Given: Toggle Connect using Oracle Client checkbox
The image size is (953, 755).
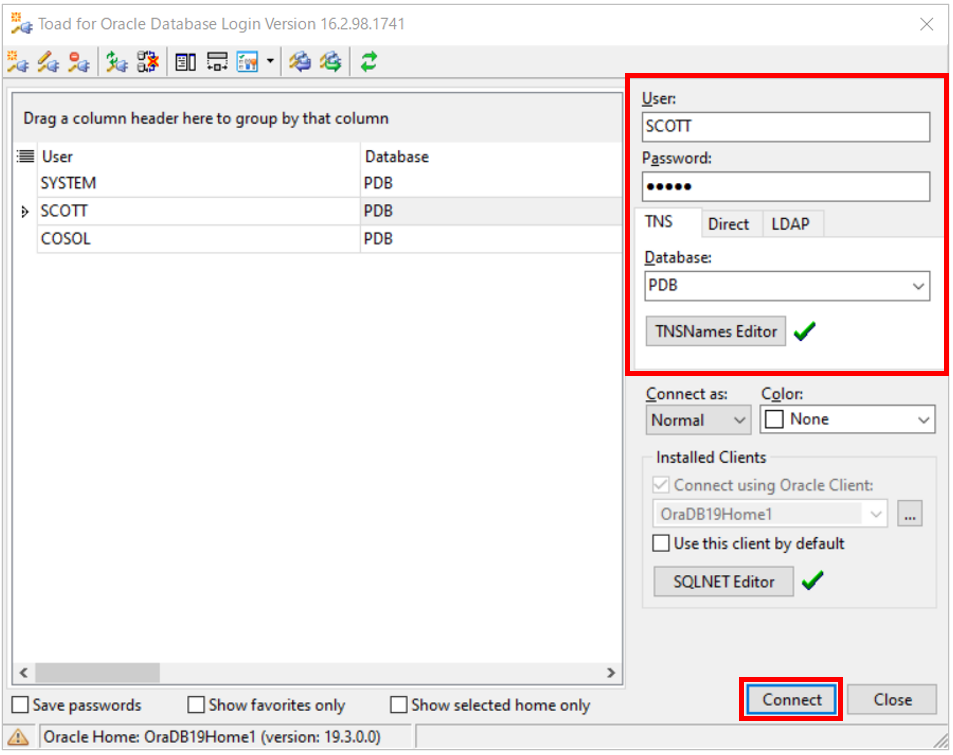Looking at the screenshot, I should pos(661,484).
